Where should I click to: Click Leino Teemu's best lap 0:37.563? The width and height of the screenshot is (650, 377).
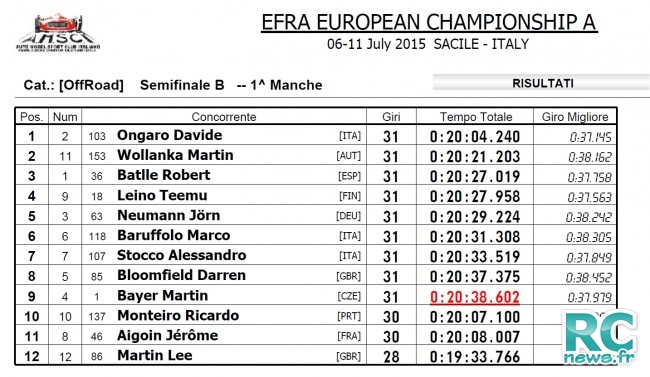tap(589, 197)
